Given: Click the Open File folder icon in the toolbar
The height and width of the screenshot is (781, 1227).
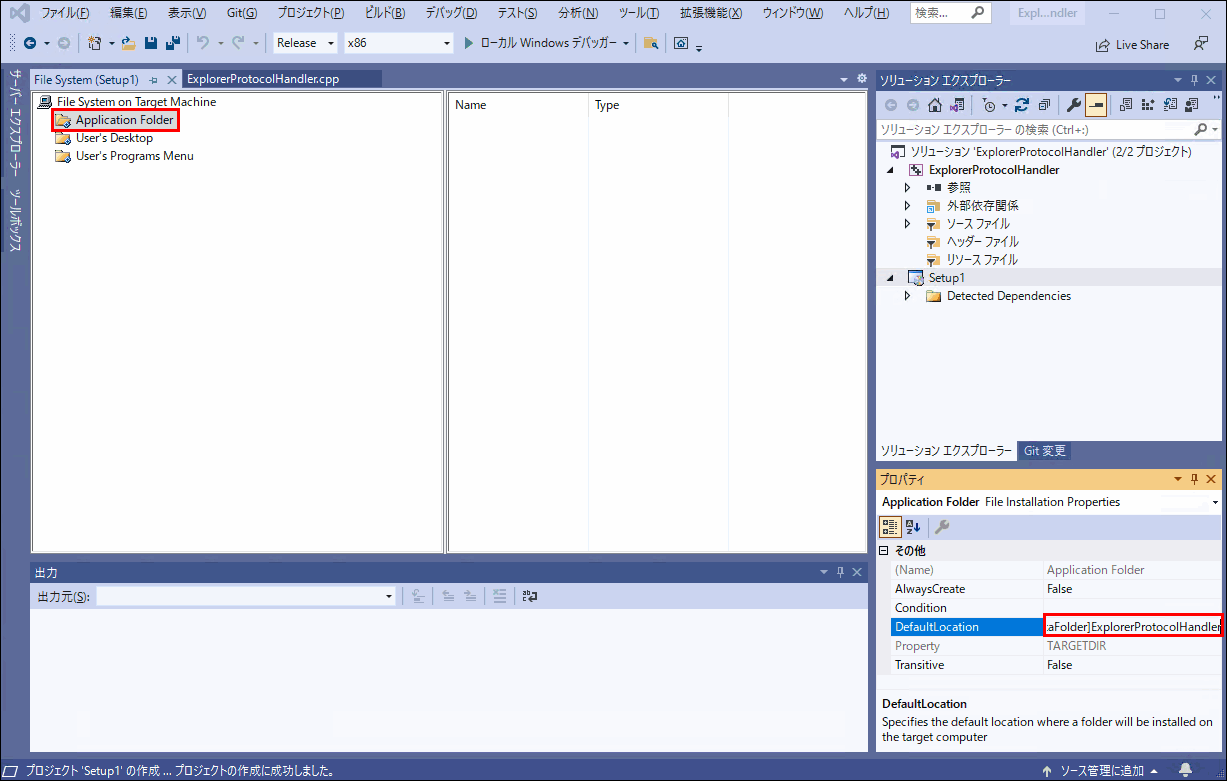Looking at the screenshot, I should click(129, 43).
